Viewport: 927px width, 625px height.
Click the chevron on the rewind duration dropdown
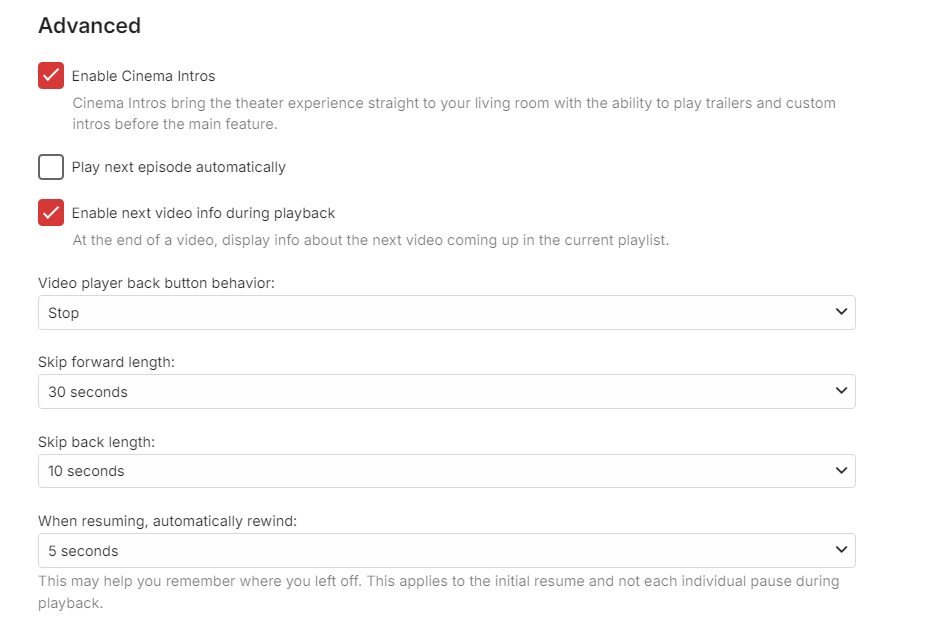click(x=843, y=550)
